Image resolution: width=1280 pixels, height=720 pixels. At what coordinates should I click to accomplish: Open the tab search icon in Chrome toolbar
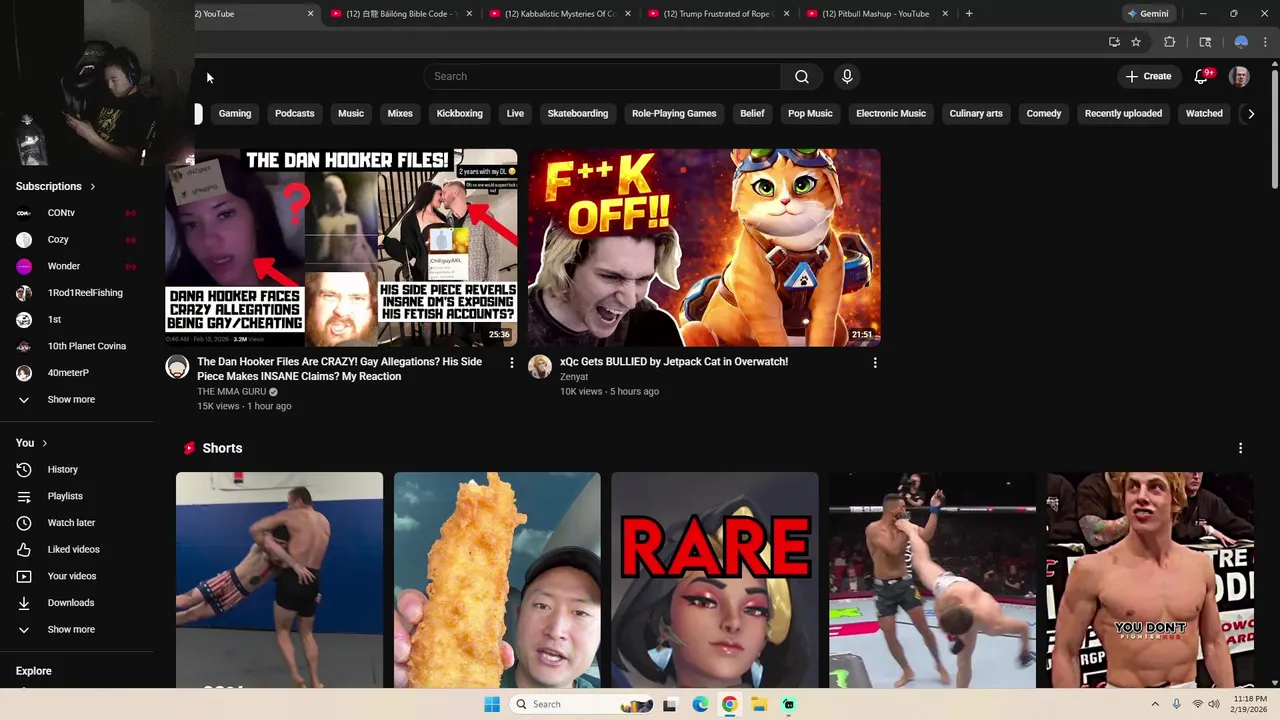pyautogui.click(x=1205, y=42)
